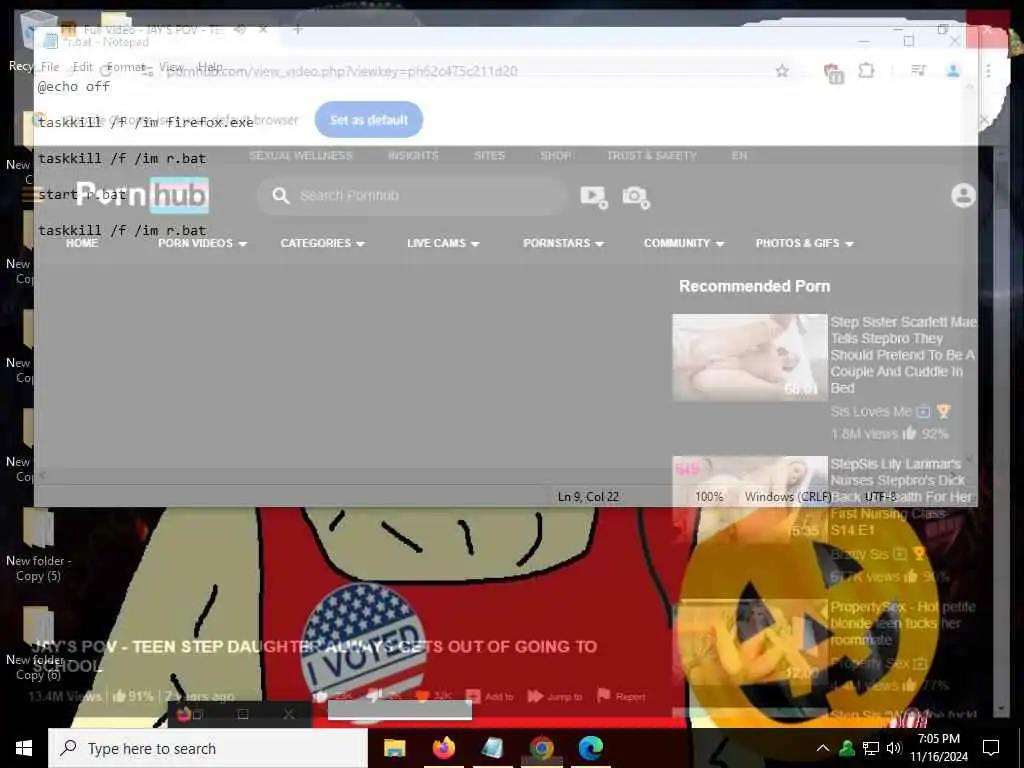Open the SHOP link in top bar
This screenshot has height=768, width=1024.
coord(556,155)
